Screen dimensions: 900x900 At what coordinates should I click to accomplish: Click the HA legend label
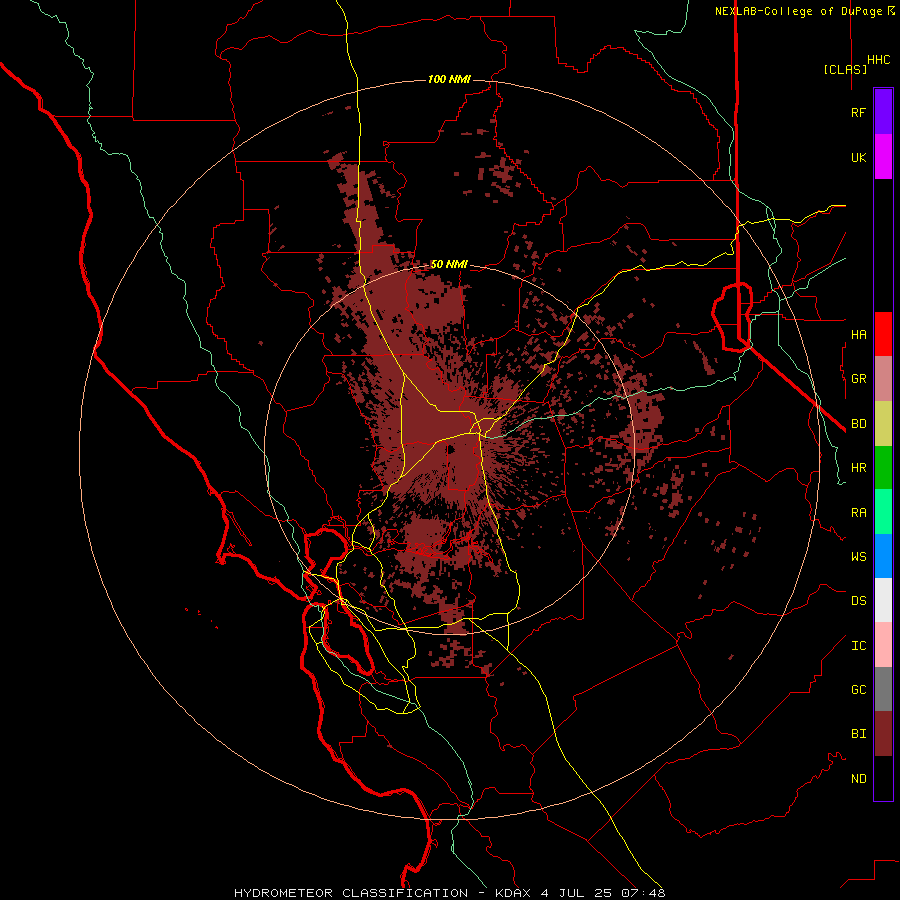point(858,334)
